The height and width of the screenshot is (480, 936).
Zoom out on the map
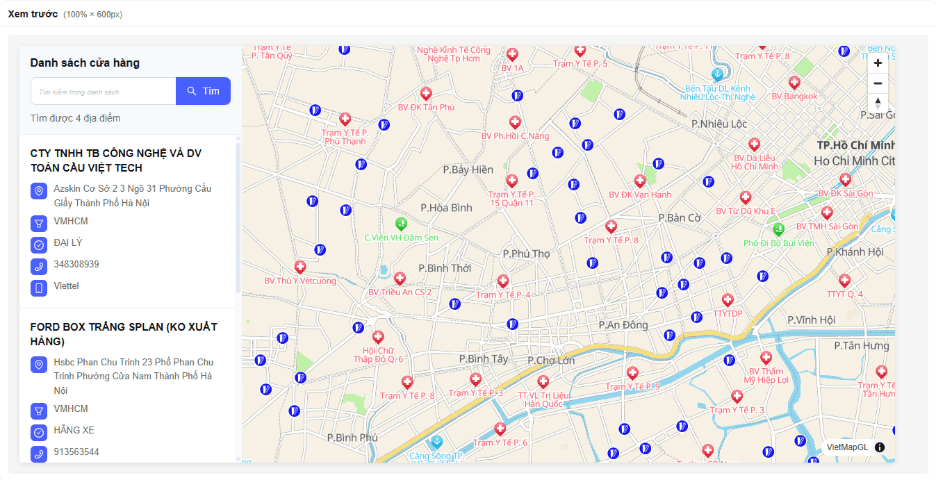[x=878, y=83]
